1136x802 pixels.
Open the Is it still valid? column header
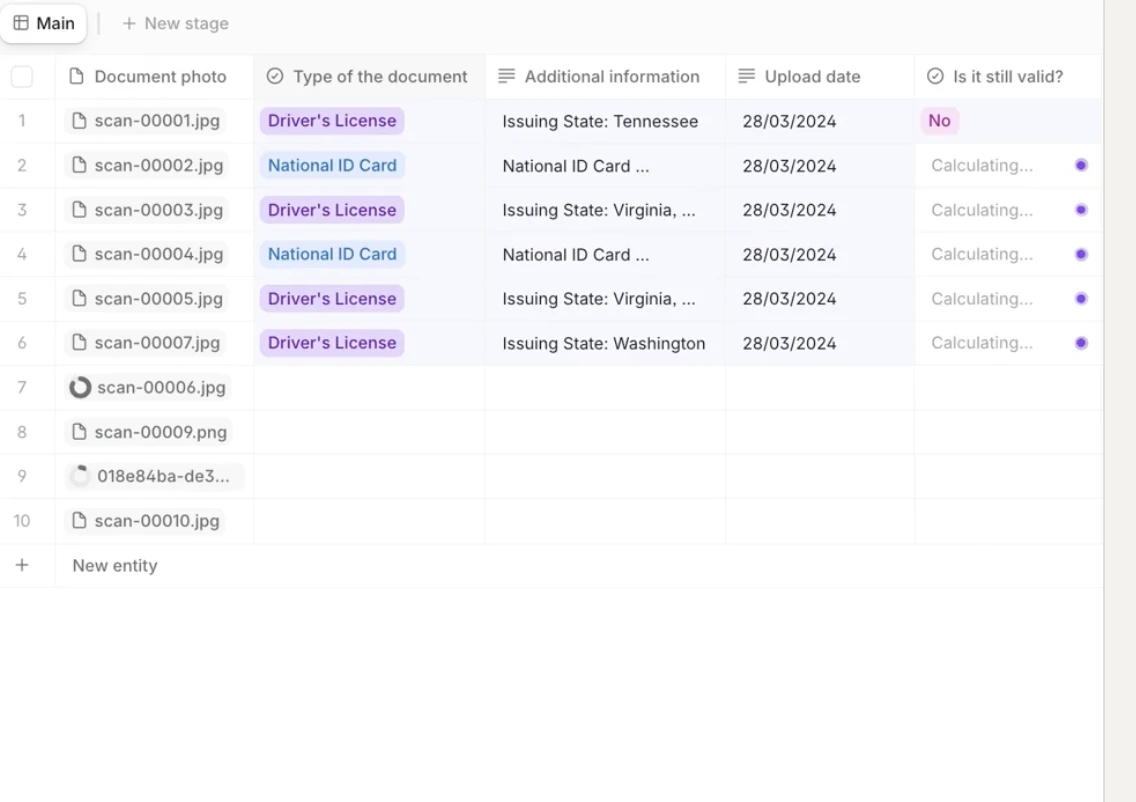1008,76
